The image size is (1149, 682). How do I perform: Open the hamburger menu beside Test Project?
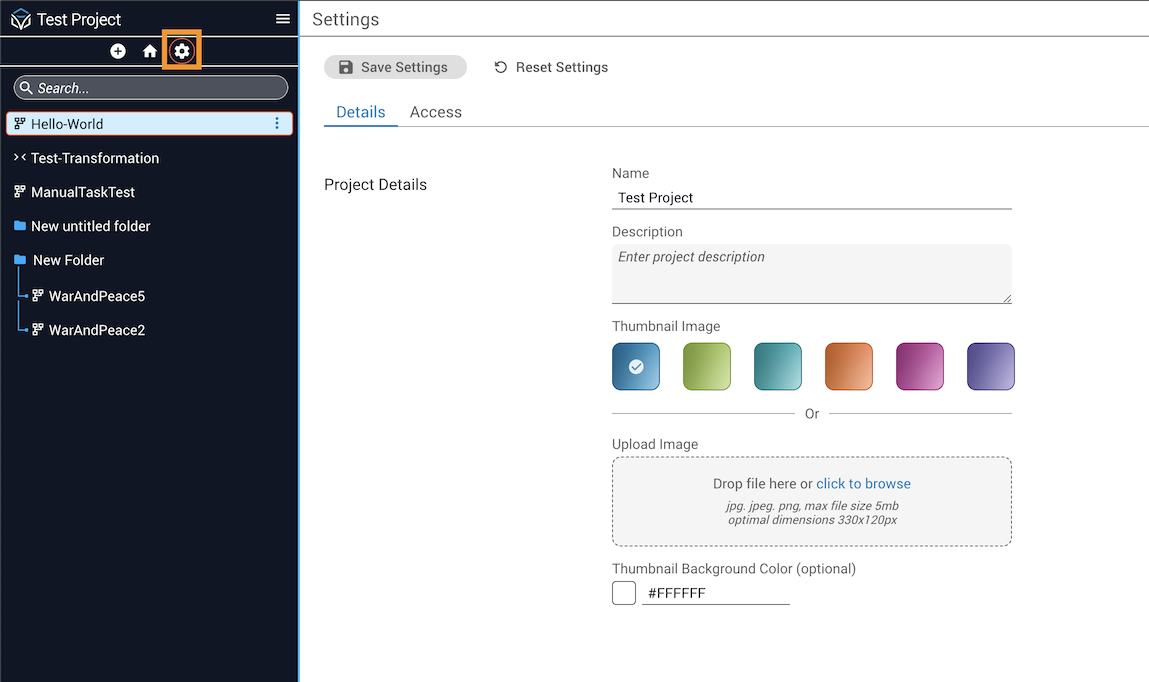(283, 19)
